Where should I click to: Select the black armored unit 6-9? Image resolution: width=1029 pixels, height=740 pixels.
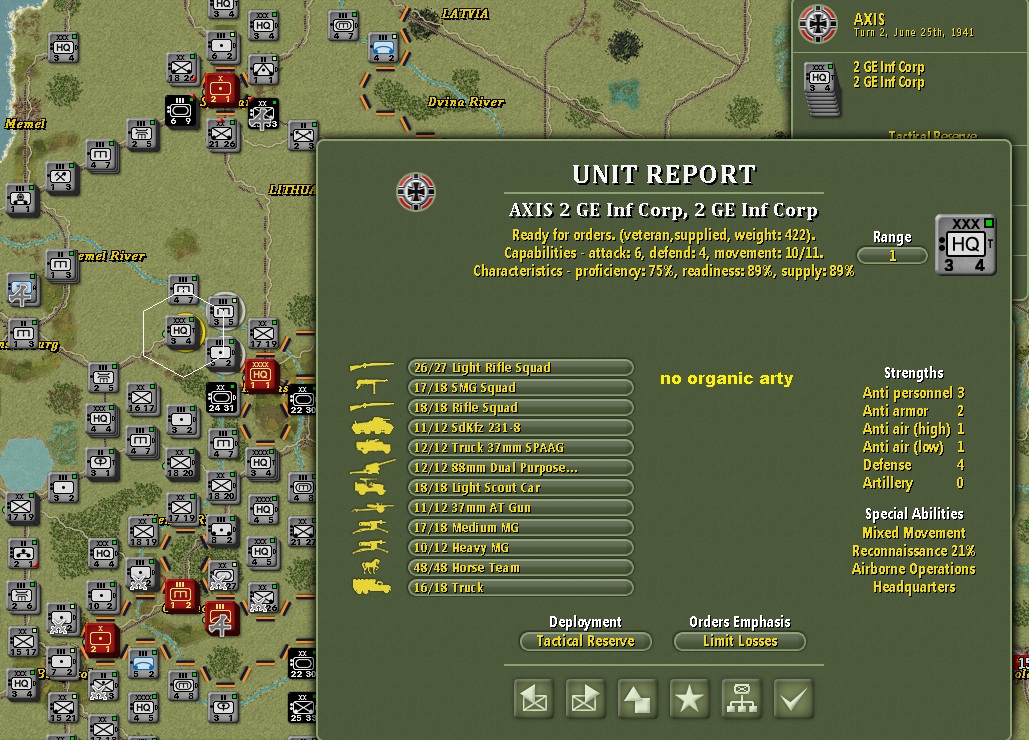[x=180, y=112]
